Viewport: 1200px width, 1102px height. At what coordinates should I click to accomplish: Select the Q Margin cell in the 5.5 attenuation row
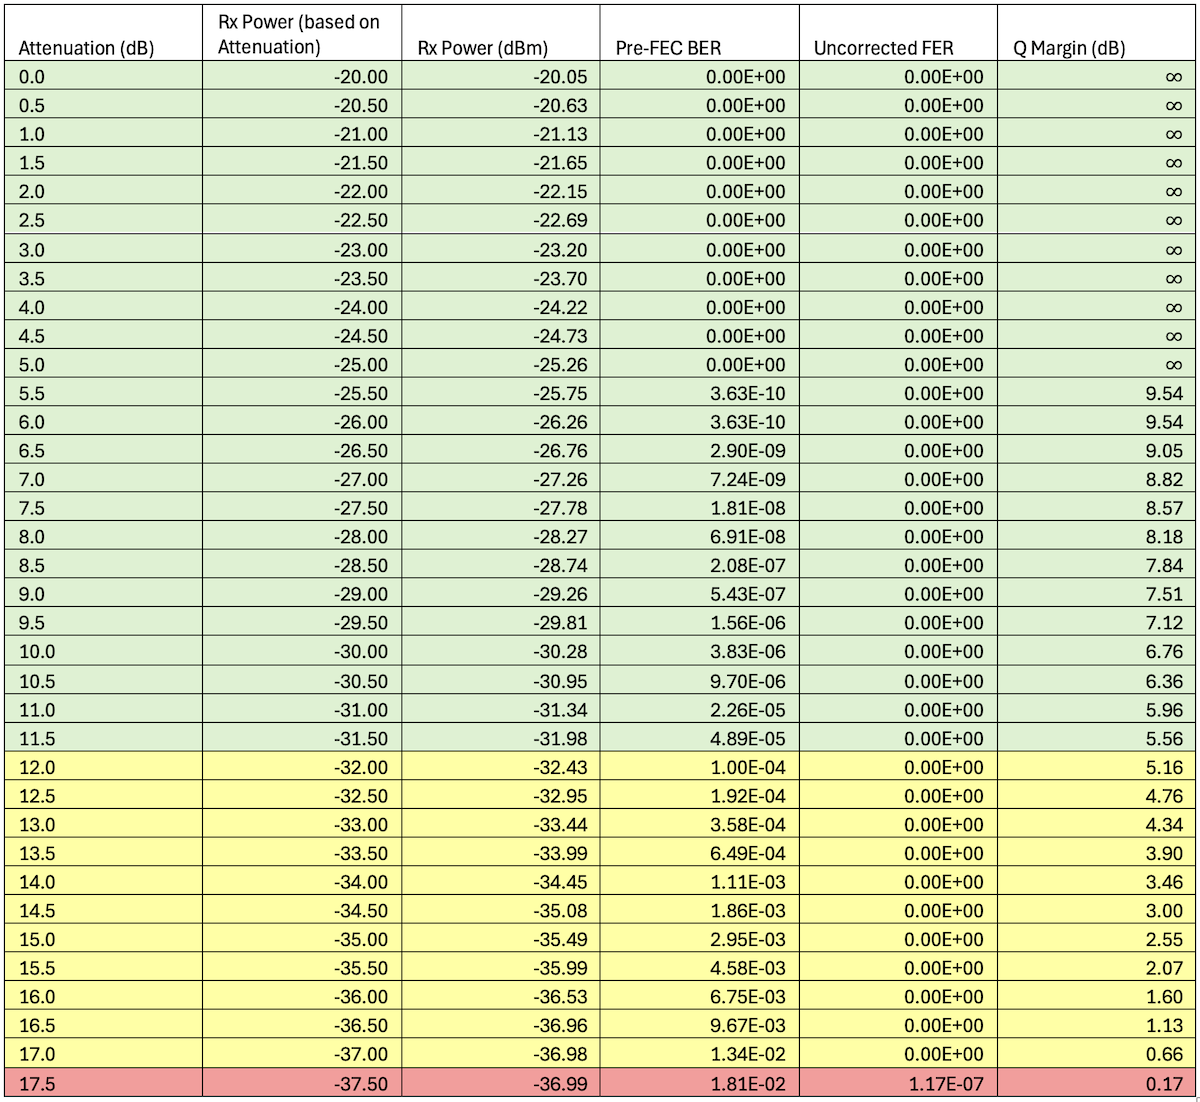(1096, 393)
